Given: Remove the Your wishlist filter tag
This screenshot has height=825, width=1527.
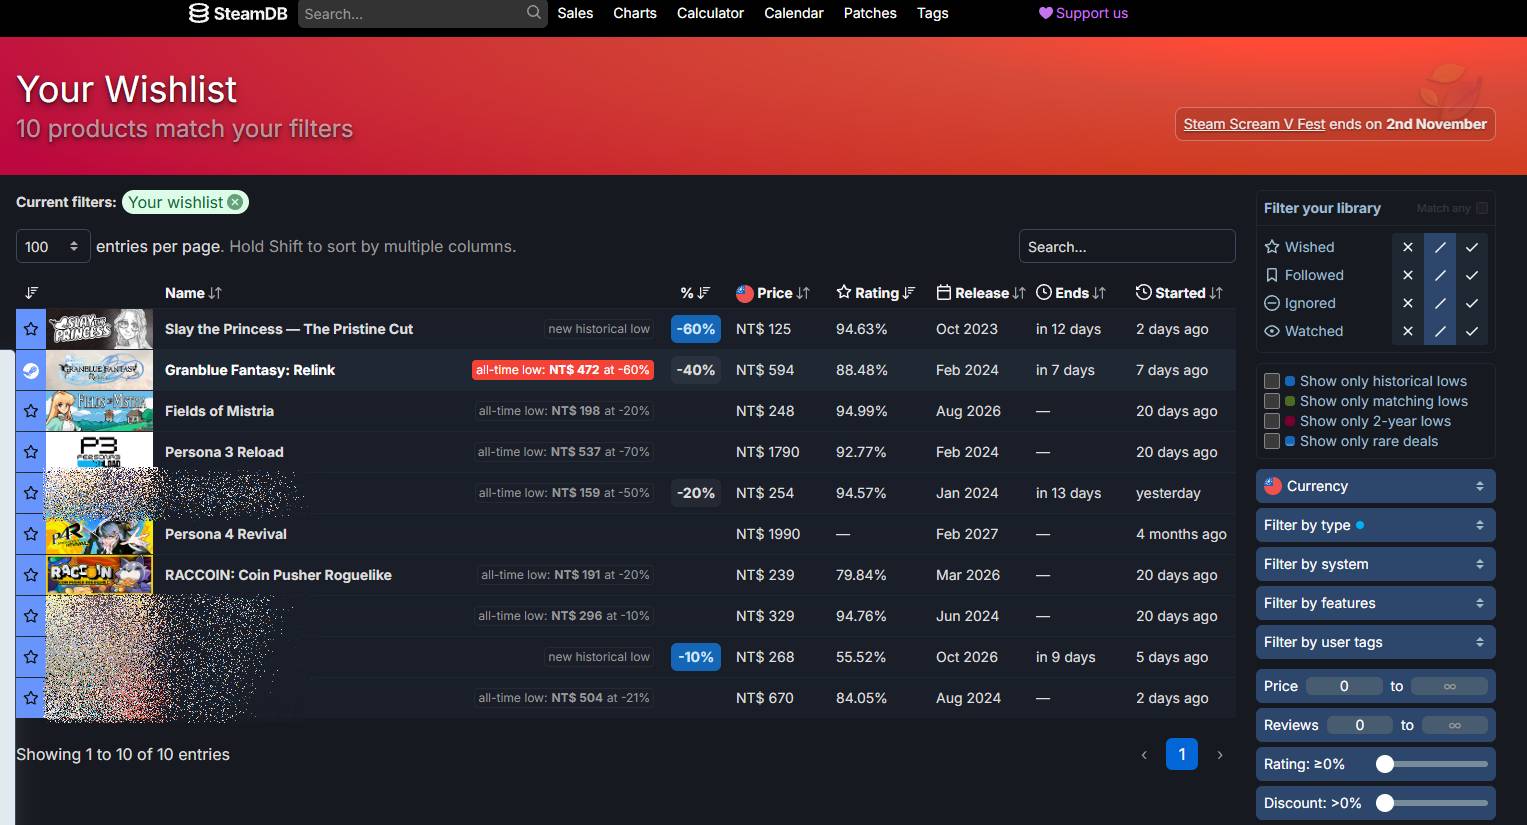Looking at the screenshot, I should point(235,202).
